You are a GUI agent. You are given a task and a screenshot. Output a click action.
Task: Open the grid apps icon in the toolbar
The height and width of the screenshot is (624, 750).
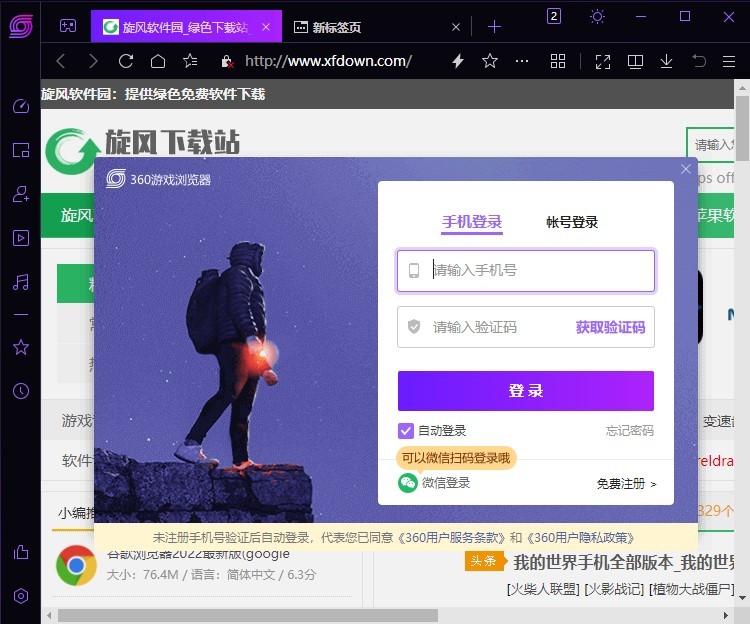558,61
